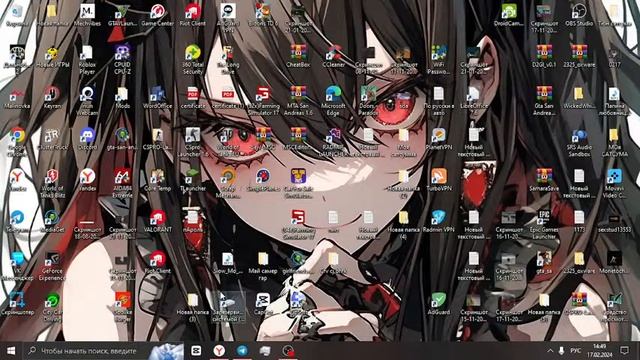Screen dimensions: 640x360
Task: Launch CSpro Launcher 1.6
Action: pos(192,142)
